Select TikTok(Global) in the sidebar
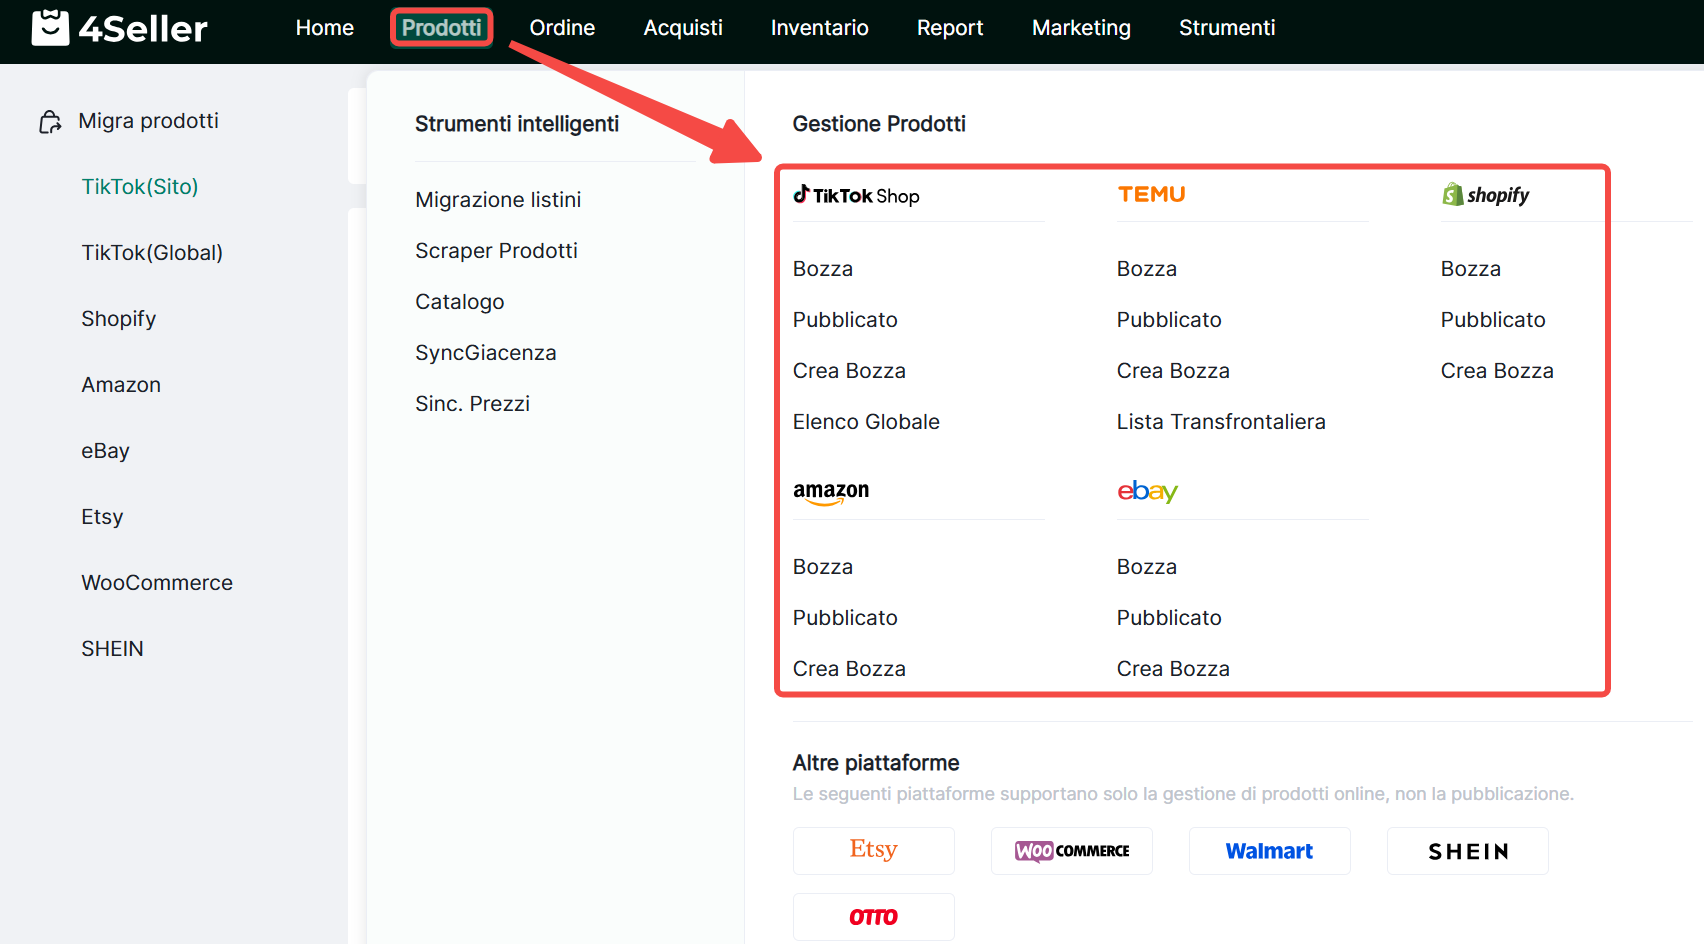1704x944 pixels. pyautogui.click(x=152, y=253)
